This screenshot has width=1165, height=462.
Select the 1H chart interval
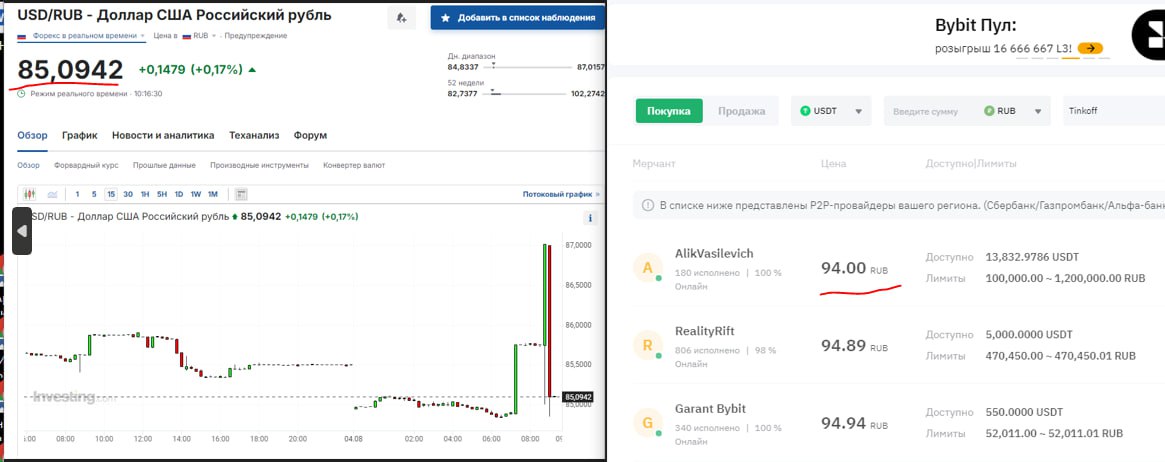click(x=145, y=194)
